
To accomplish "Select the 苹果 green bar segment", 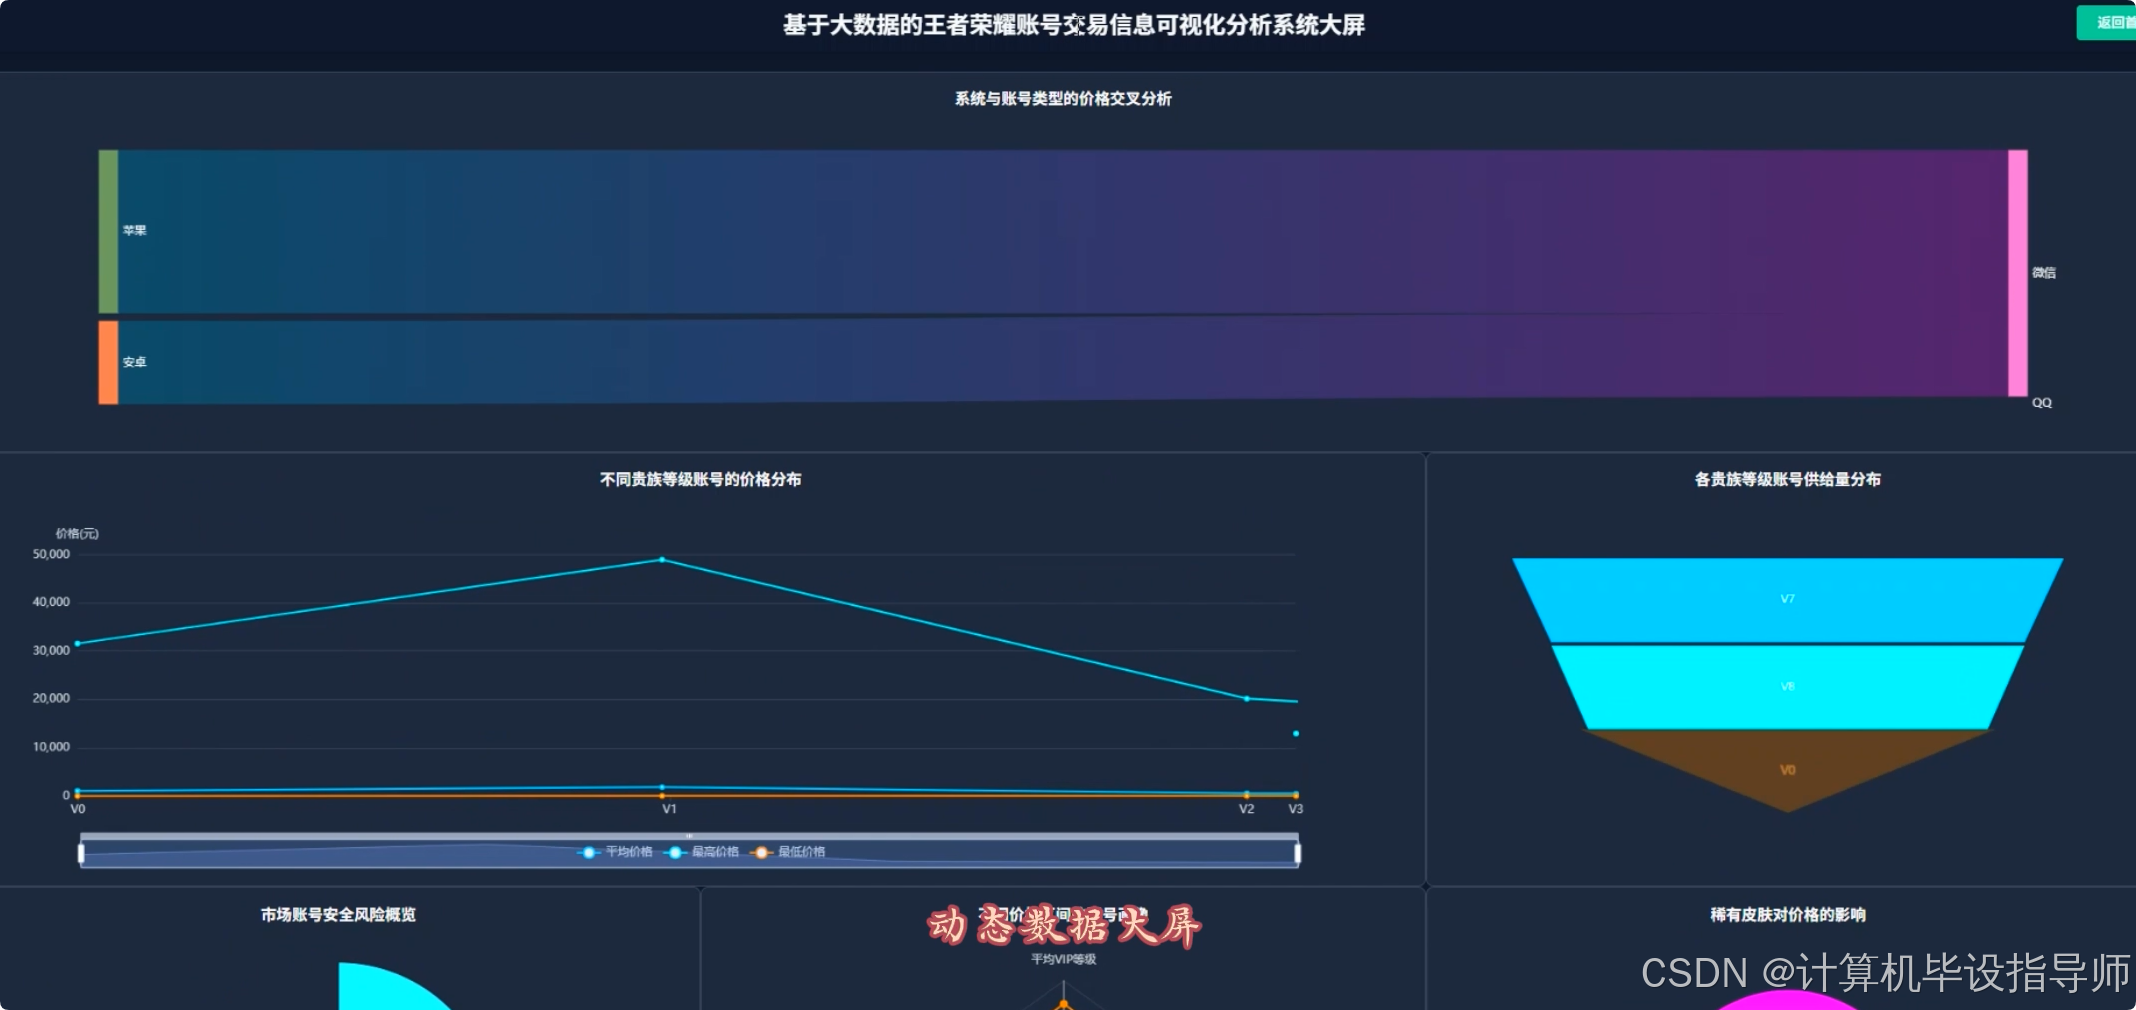I will (x=107, y=230).
